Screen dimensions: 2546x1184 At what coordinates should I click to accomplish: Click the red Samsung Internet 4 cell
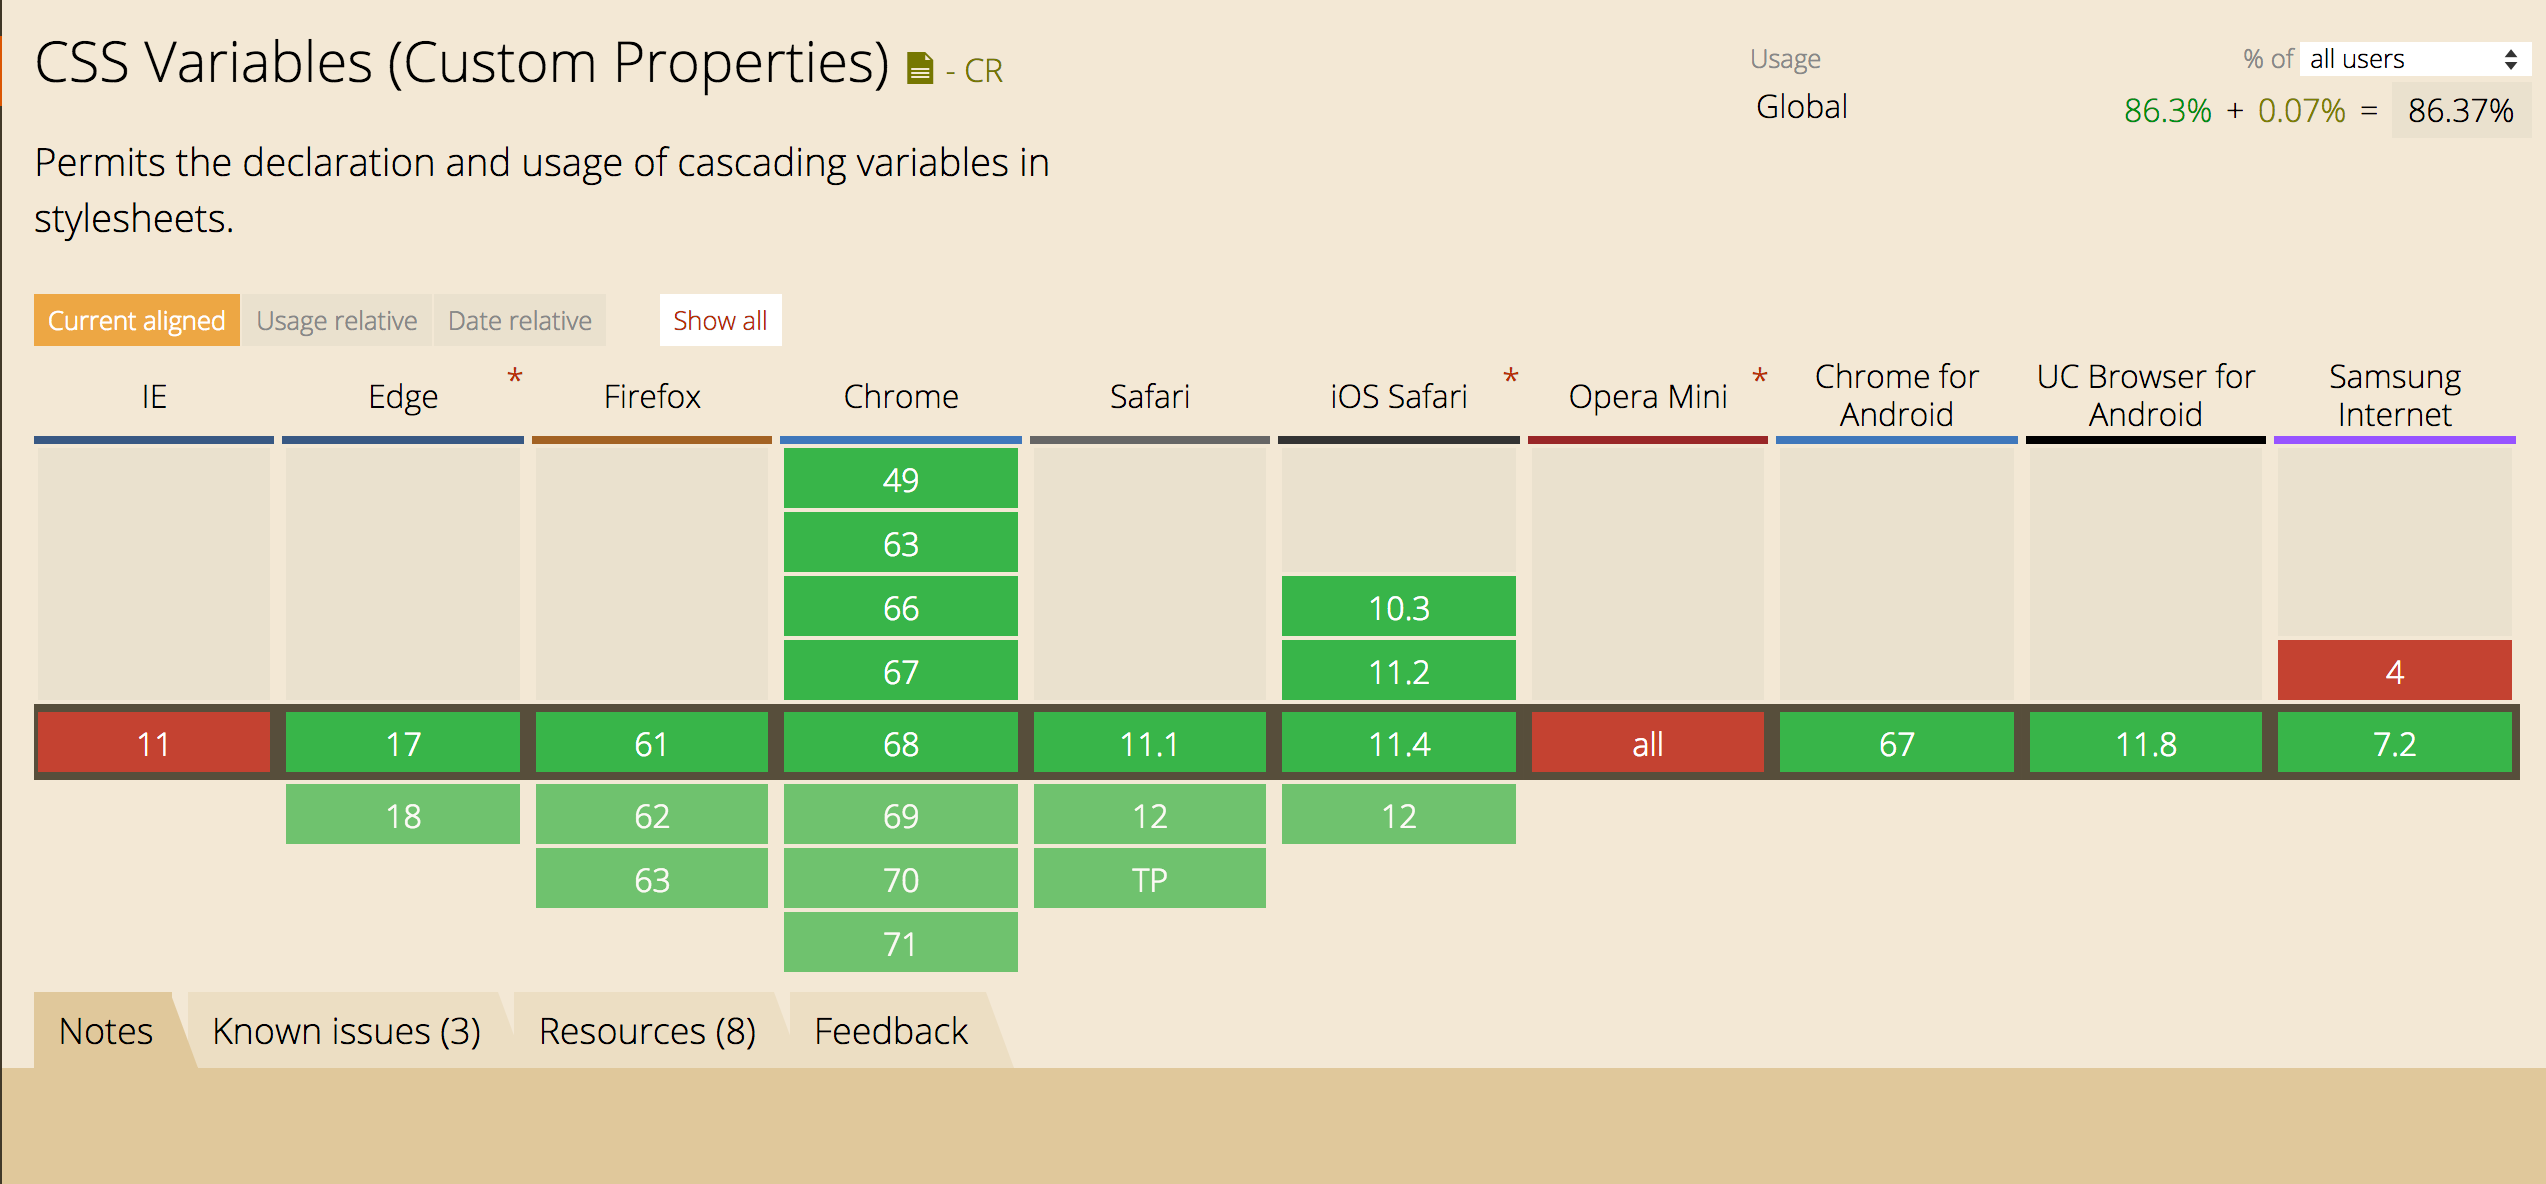pyautogui.click(x=2394, y=671)
